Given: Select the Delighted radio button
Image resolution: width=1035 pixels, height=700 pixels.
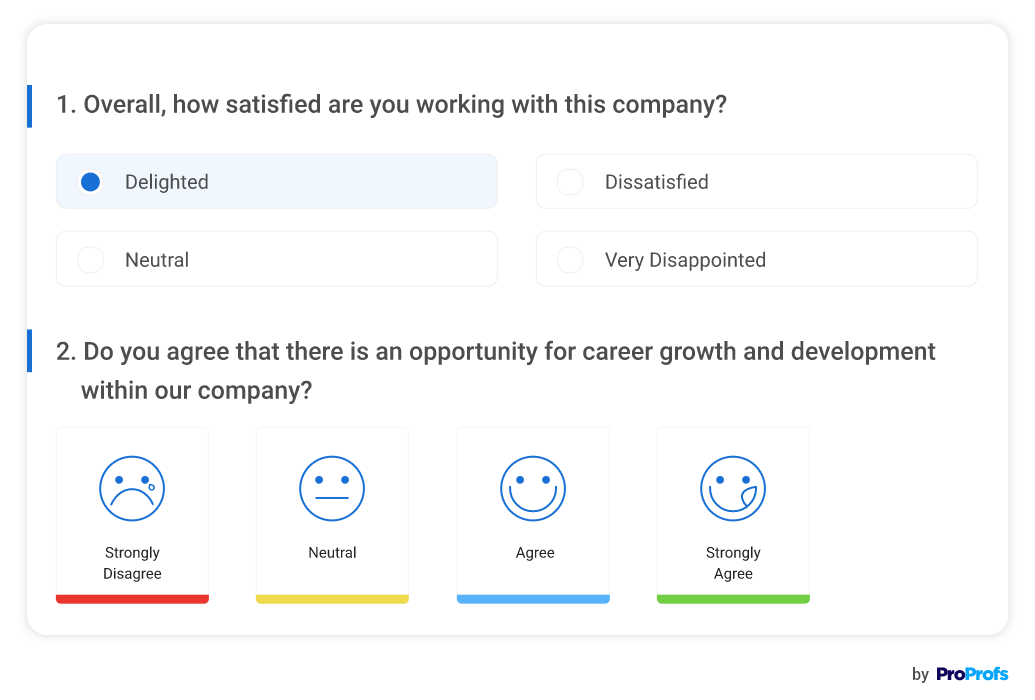Looking at the screenshot, I should click(x=91, y=182).
